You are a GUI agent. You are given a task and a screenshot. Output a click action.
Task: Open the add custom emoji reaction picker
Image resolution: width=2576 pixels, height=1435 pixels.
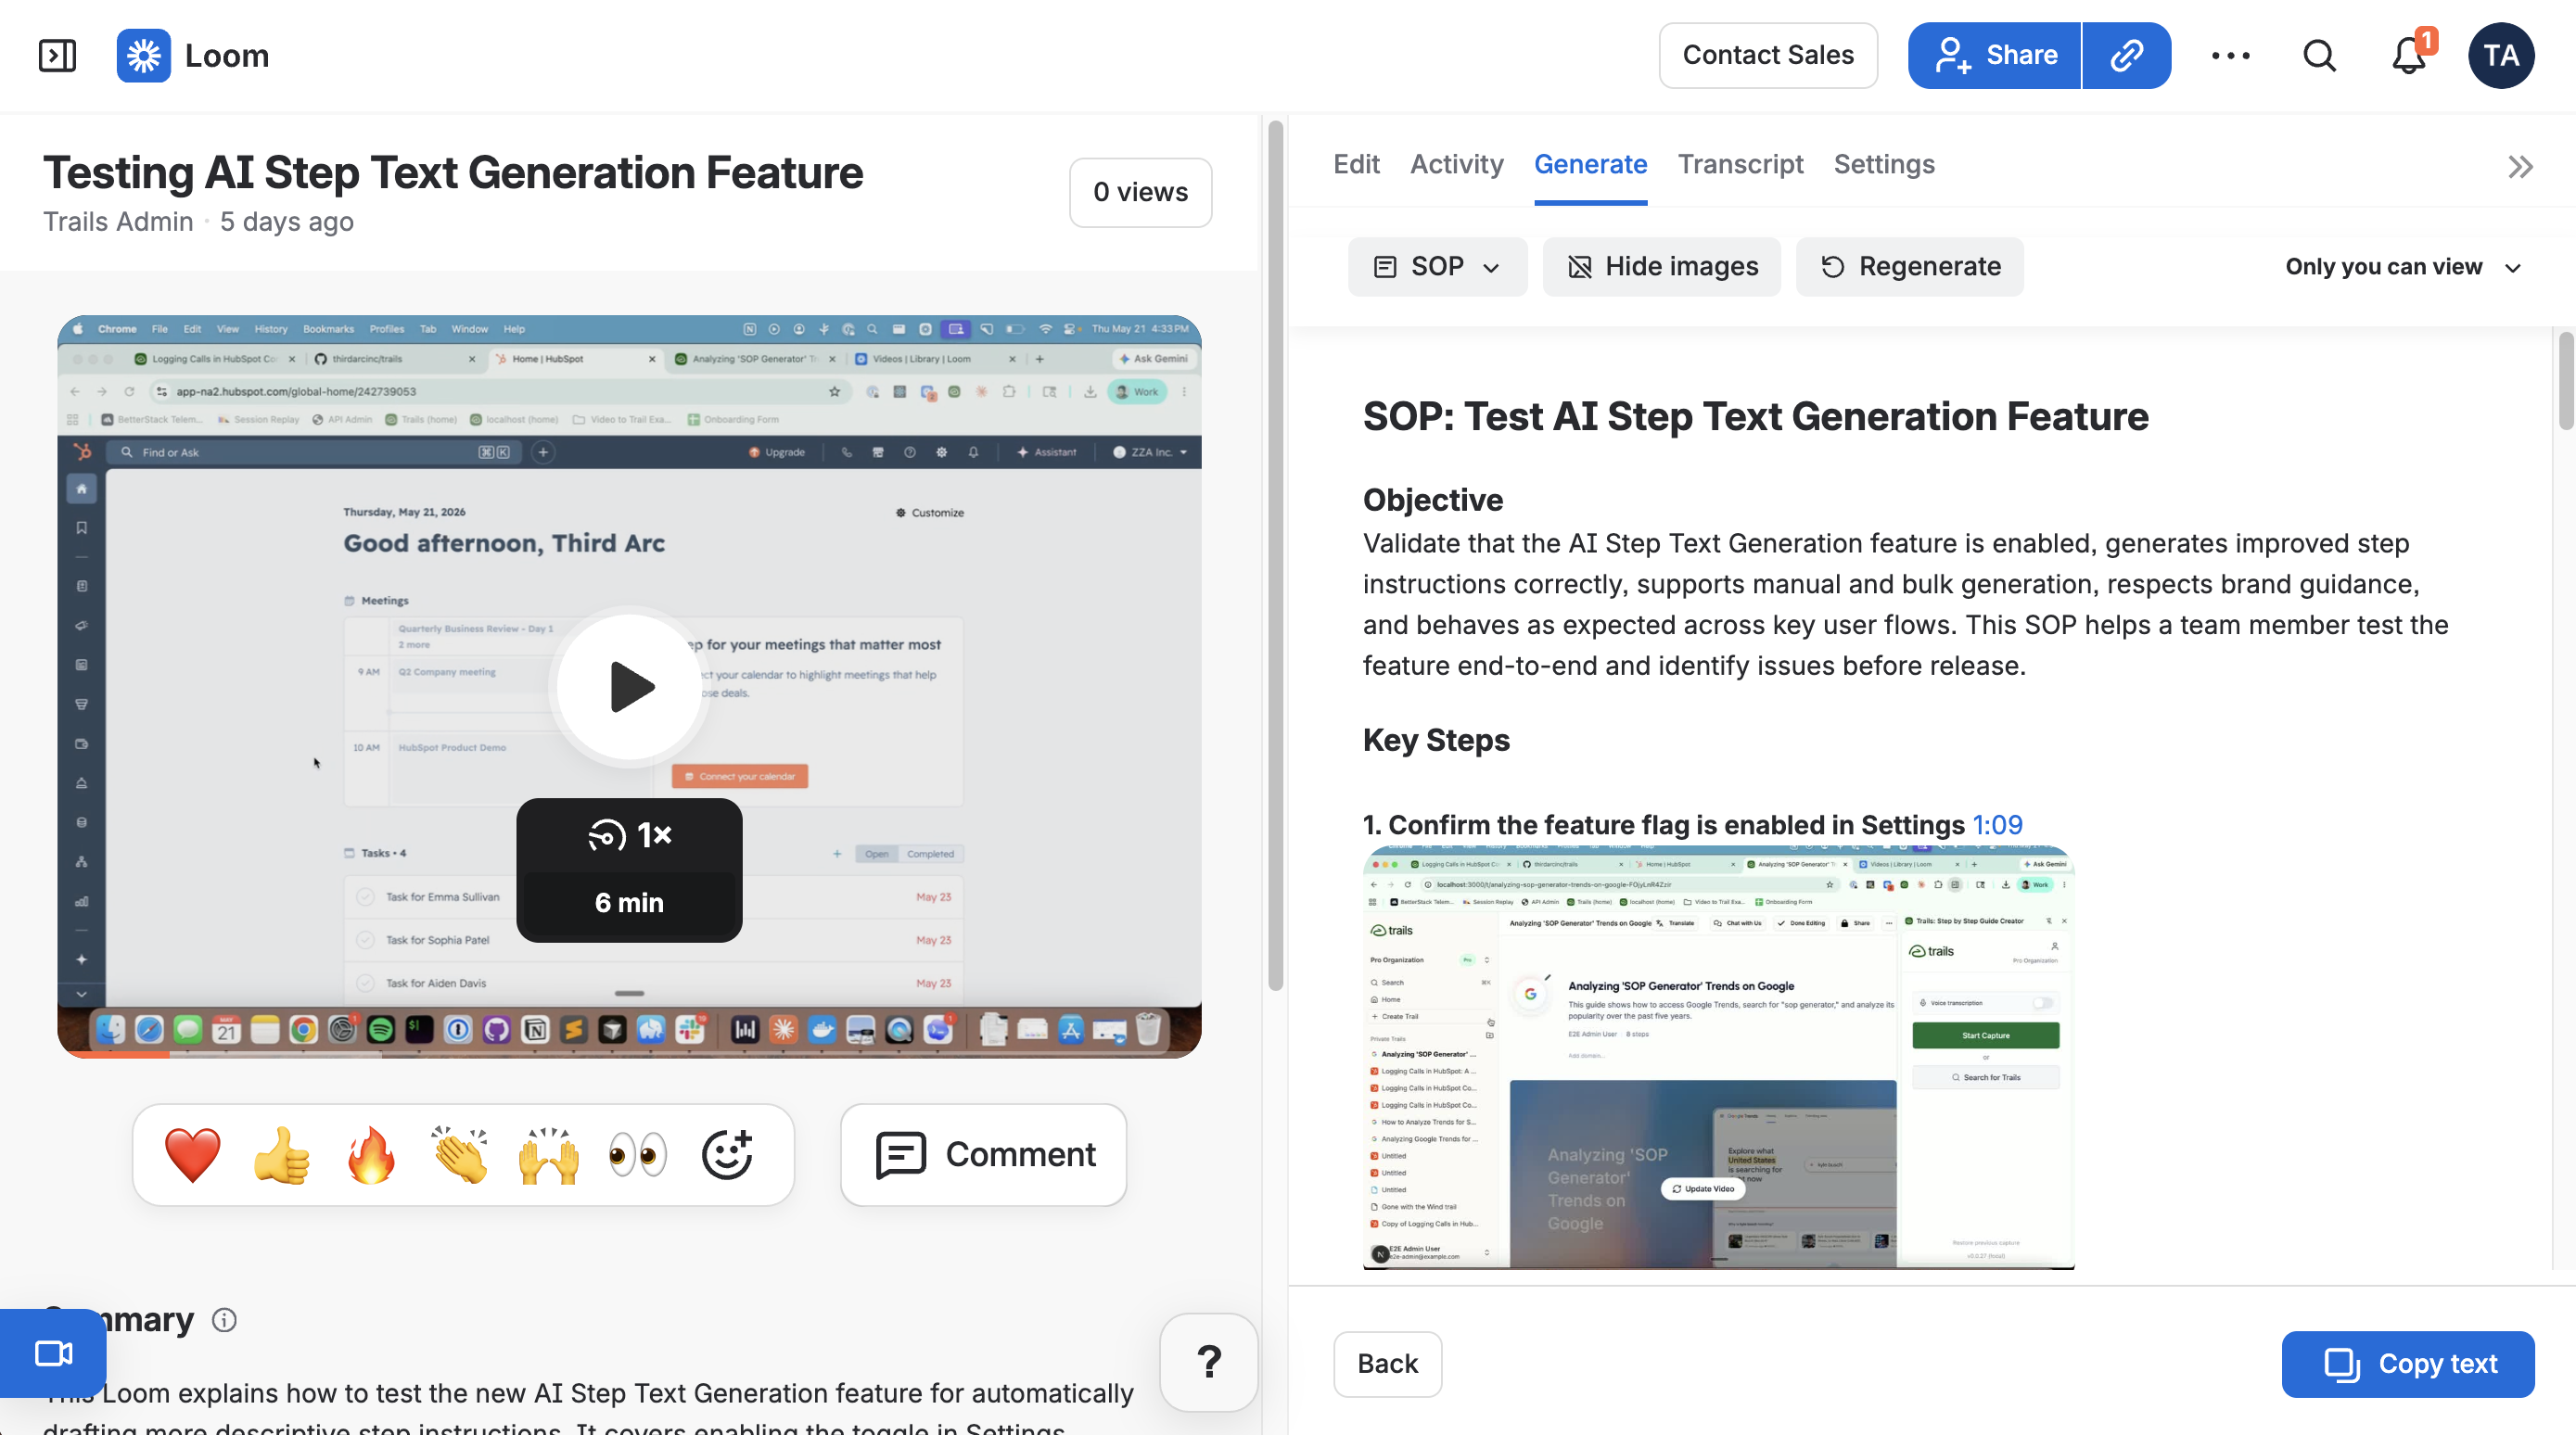726,1154
